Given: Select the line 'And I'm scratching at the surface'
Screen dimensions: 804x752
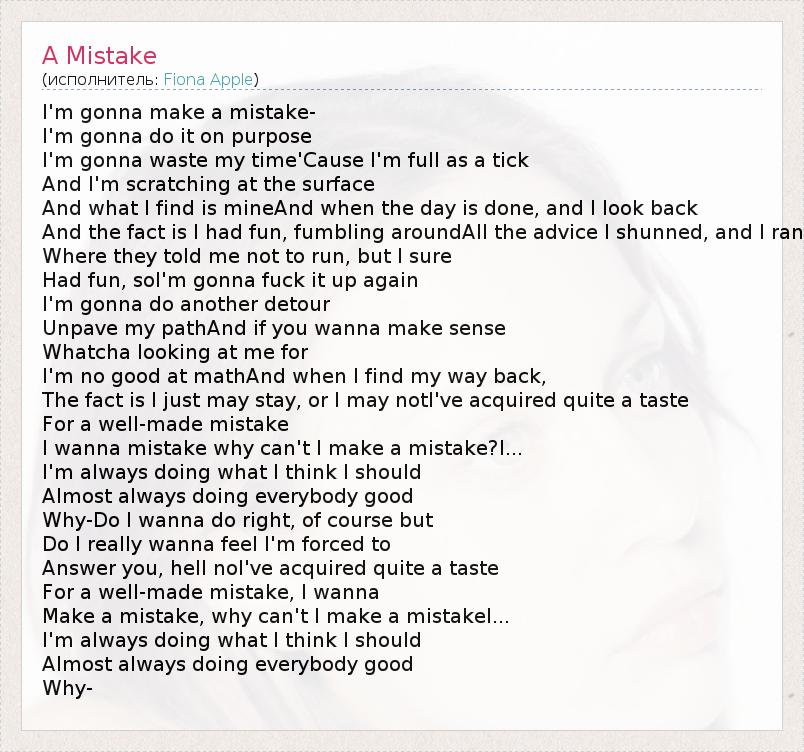Looking at the screenshot, I should (209, 184).
